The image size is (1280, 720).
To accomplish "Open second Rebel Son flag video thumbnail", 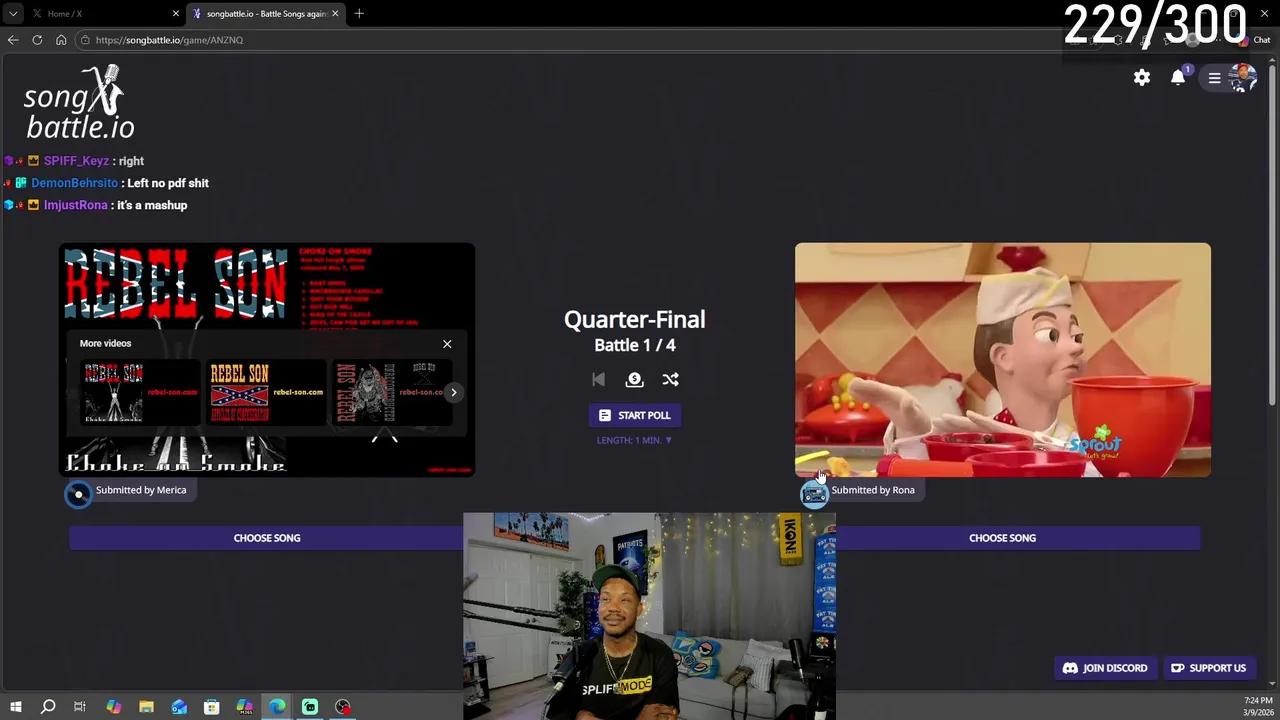I will coord(266,392).
